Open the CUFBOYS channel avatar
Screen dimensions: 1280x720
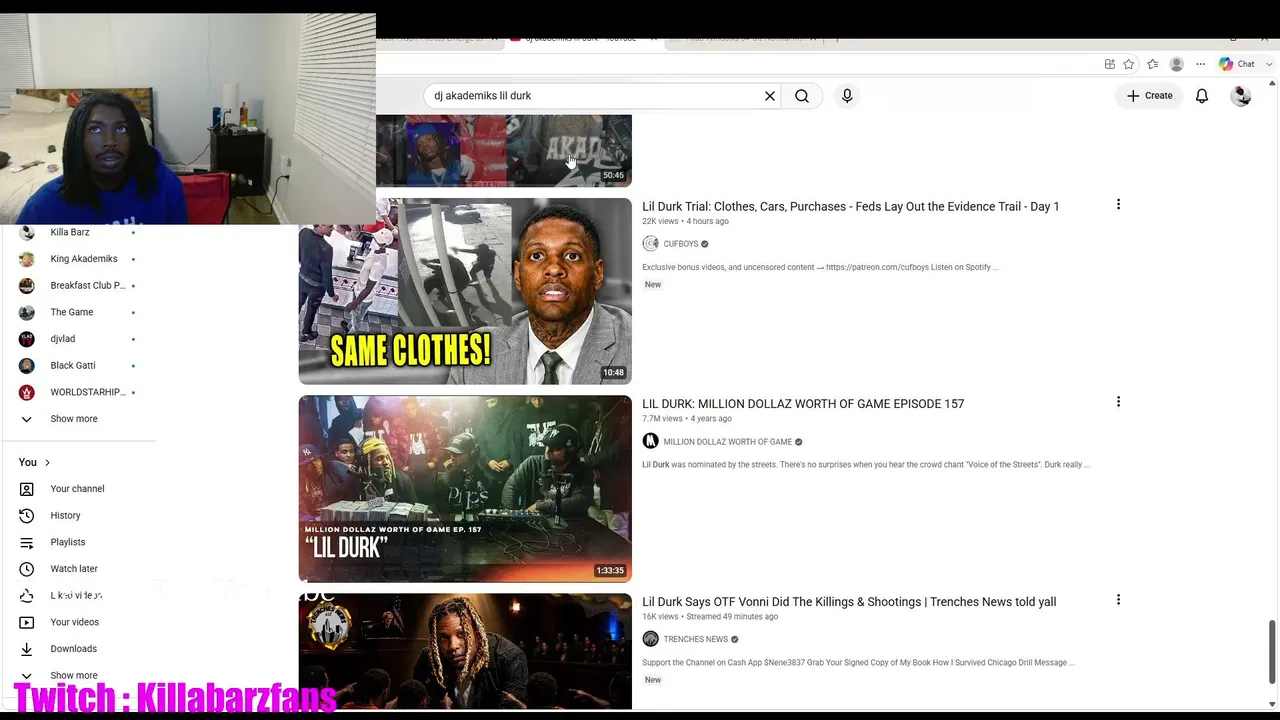(650, 244)
